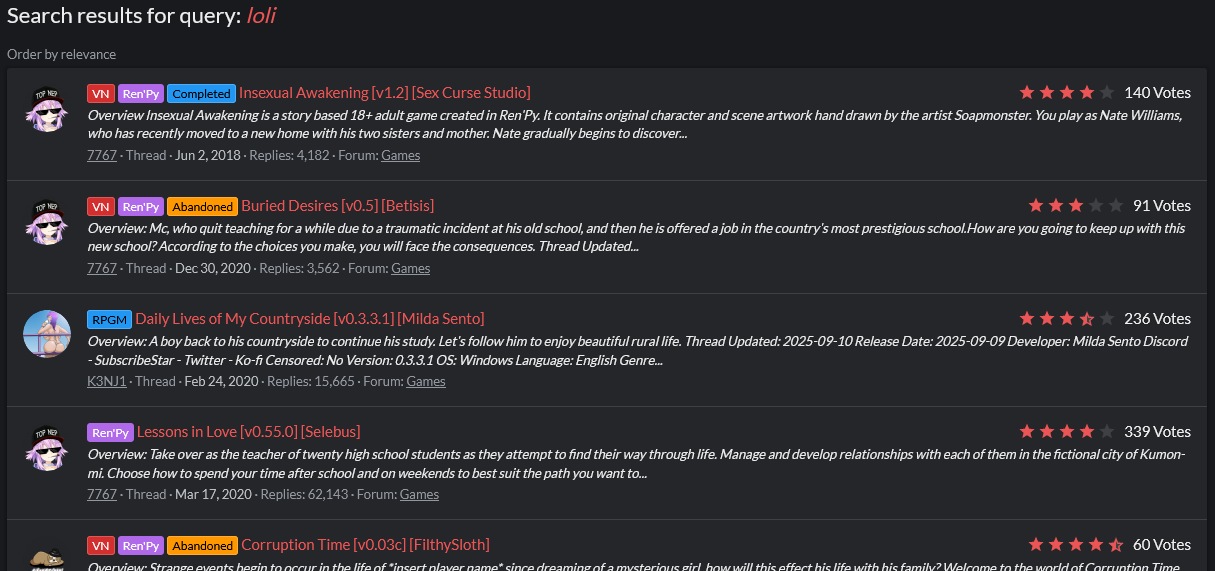Click the Abandoned tag on Buried Desires
The width and height of the screenshot is (1215, 571).
tap(202, 206)
